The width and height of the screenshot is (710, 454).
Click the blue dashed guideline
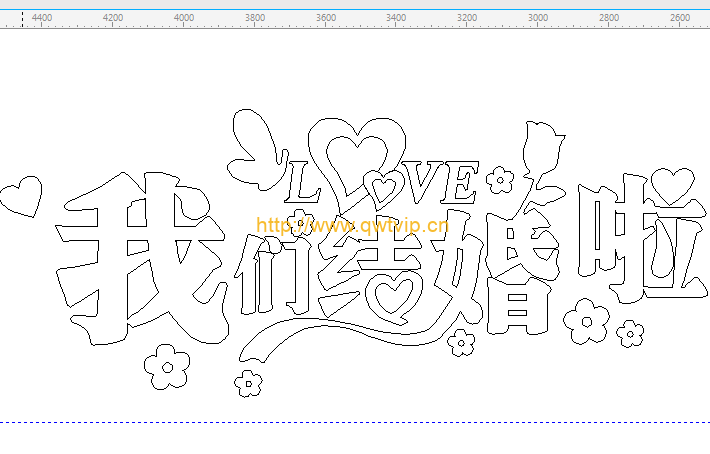355,422
